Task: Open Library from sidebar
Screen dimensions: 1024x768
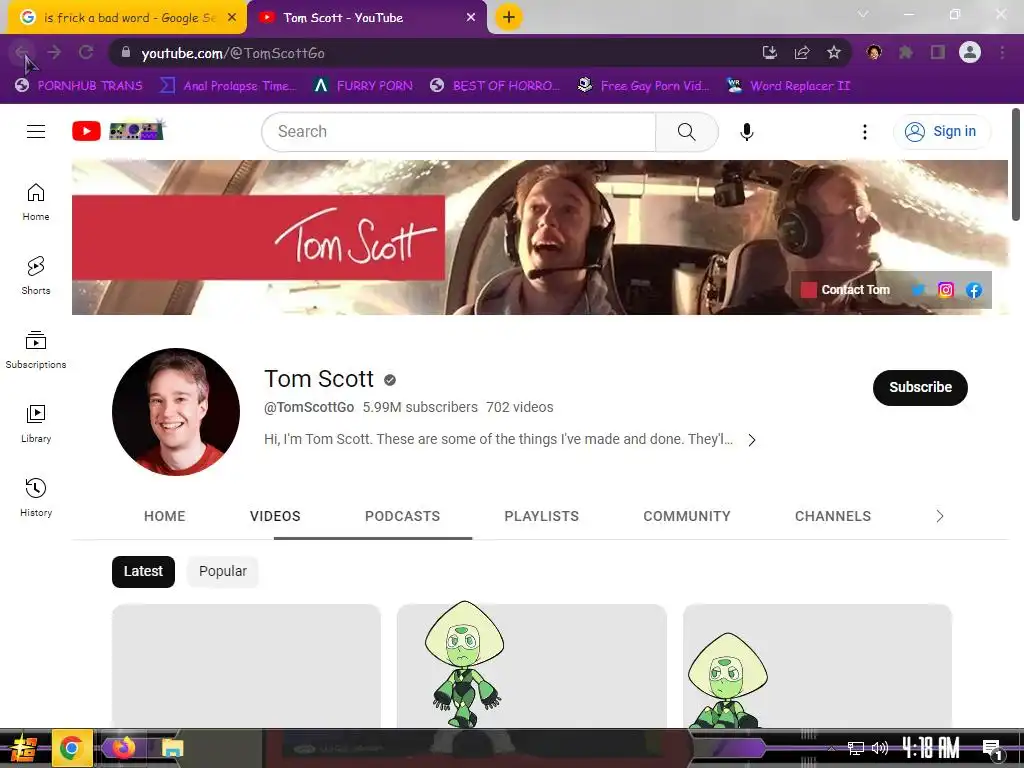Action: point(36,424)
